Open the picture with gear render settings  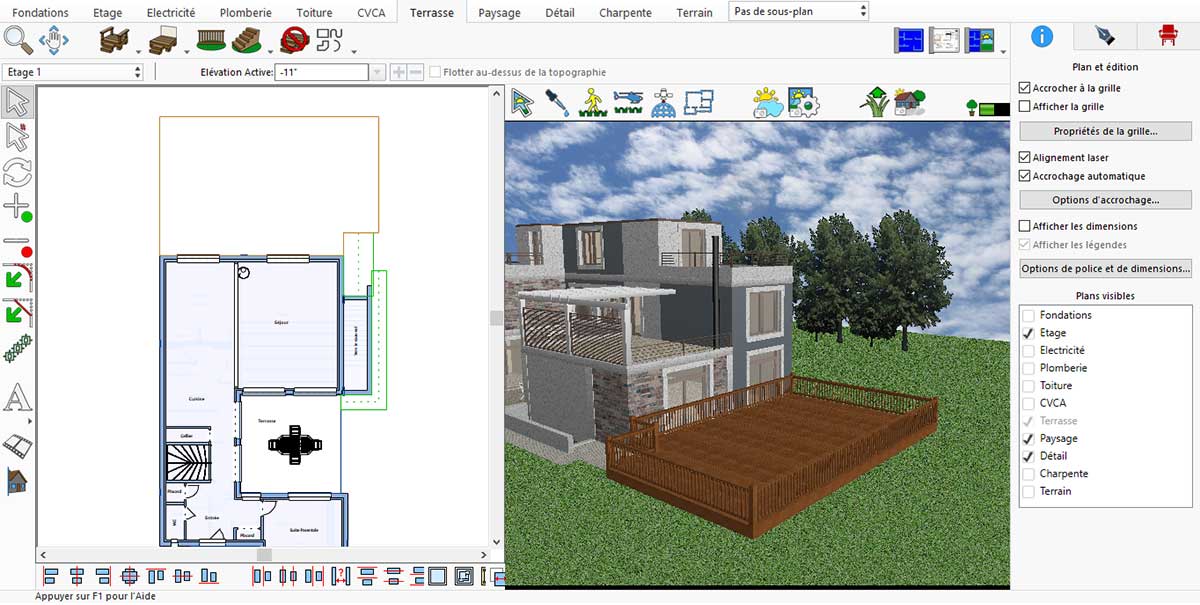804,103
